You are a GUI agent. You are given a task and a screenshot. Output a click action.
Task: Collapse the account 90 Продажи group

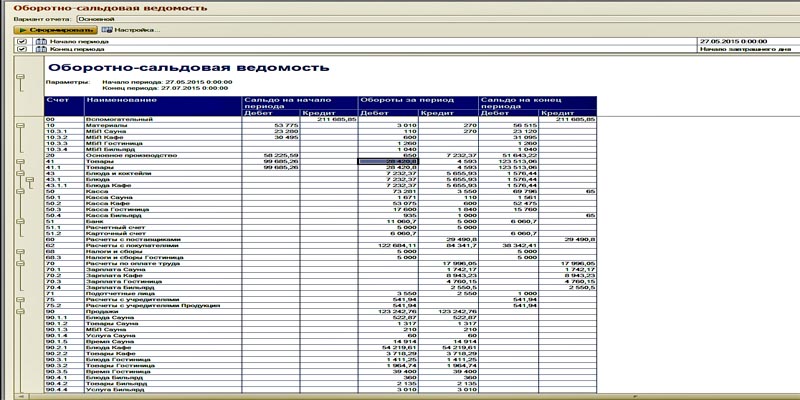(20, 313)
